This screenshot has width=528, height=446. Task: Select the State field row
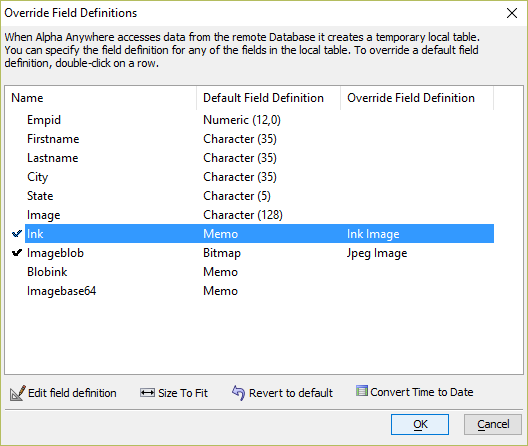click(259, 196)
